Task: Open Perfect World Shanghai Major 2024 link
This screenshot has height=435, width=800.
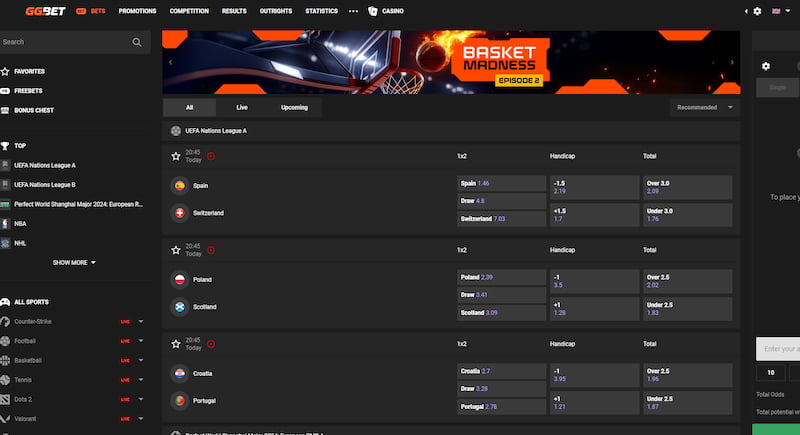Action: coord(79,204)
